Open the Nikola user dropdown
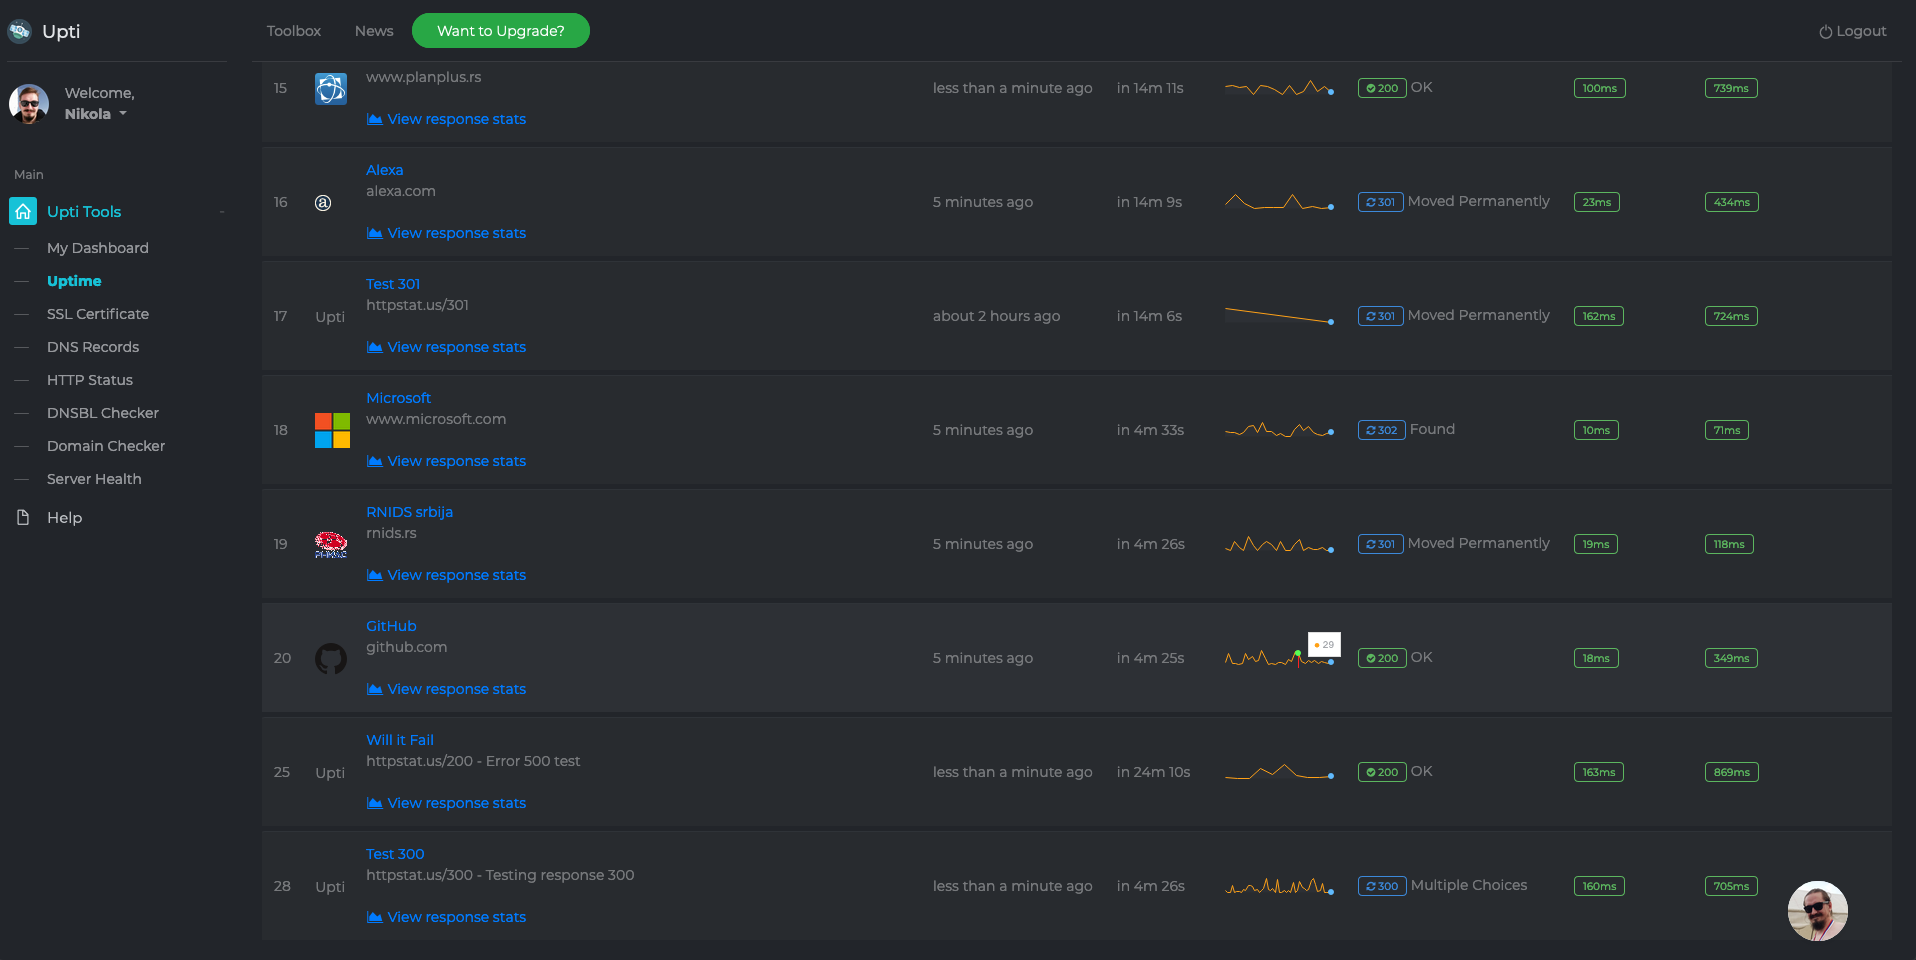This screenshot has width=1916, height=960. pos(96,114)
